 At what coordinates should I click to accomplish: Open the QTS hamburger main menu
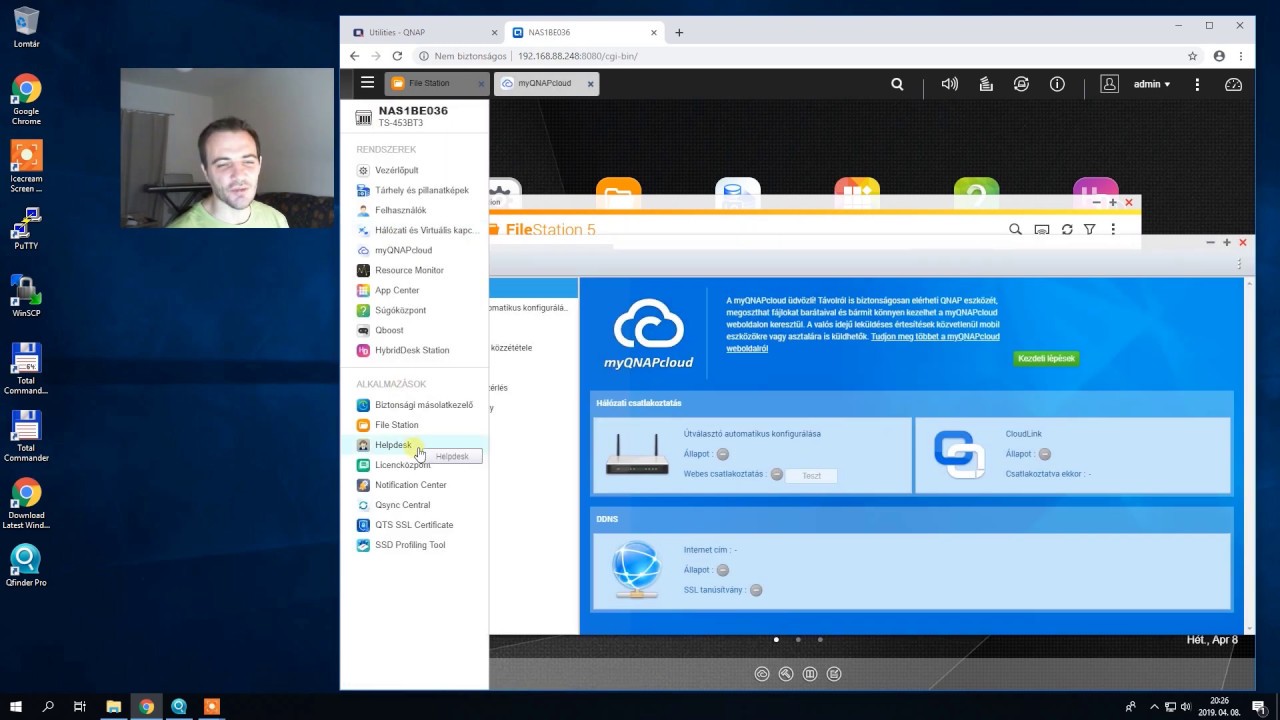[x=367, y=83]
